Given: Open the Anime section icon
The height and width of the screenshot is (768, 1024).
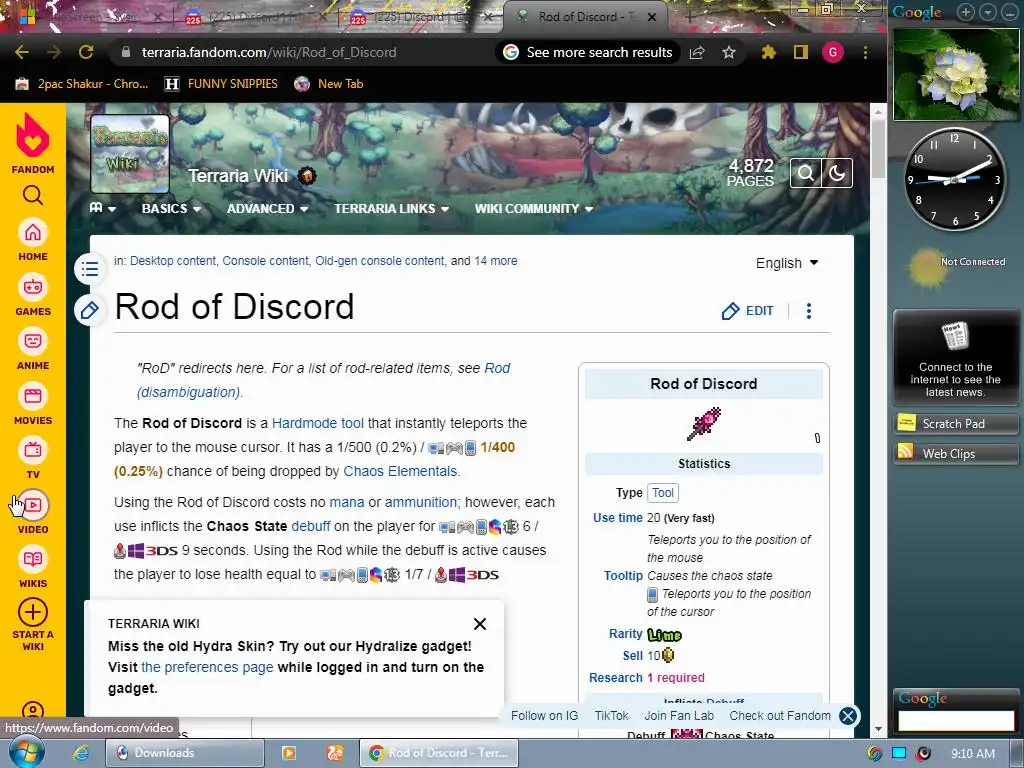Looking at the screenshot, I should [x=33, y=342].
